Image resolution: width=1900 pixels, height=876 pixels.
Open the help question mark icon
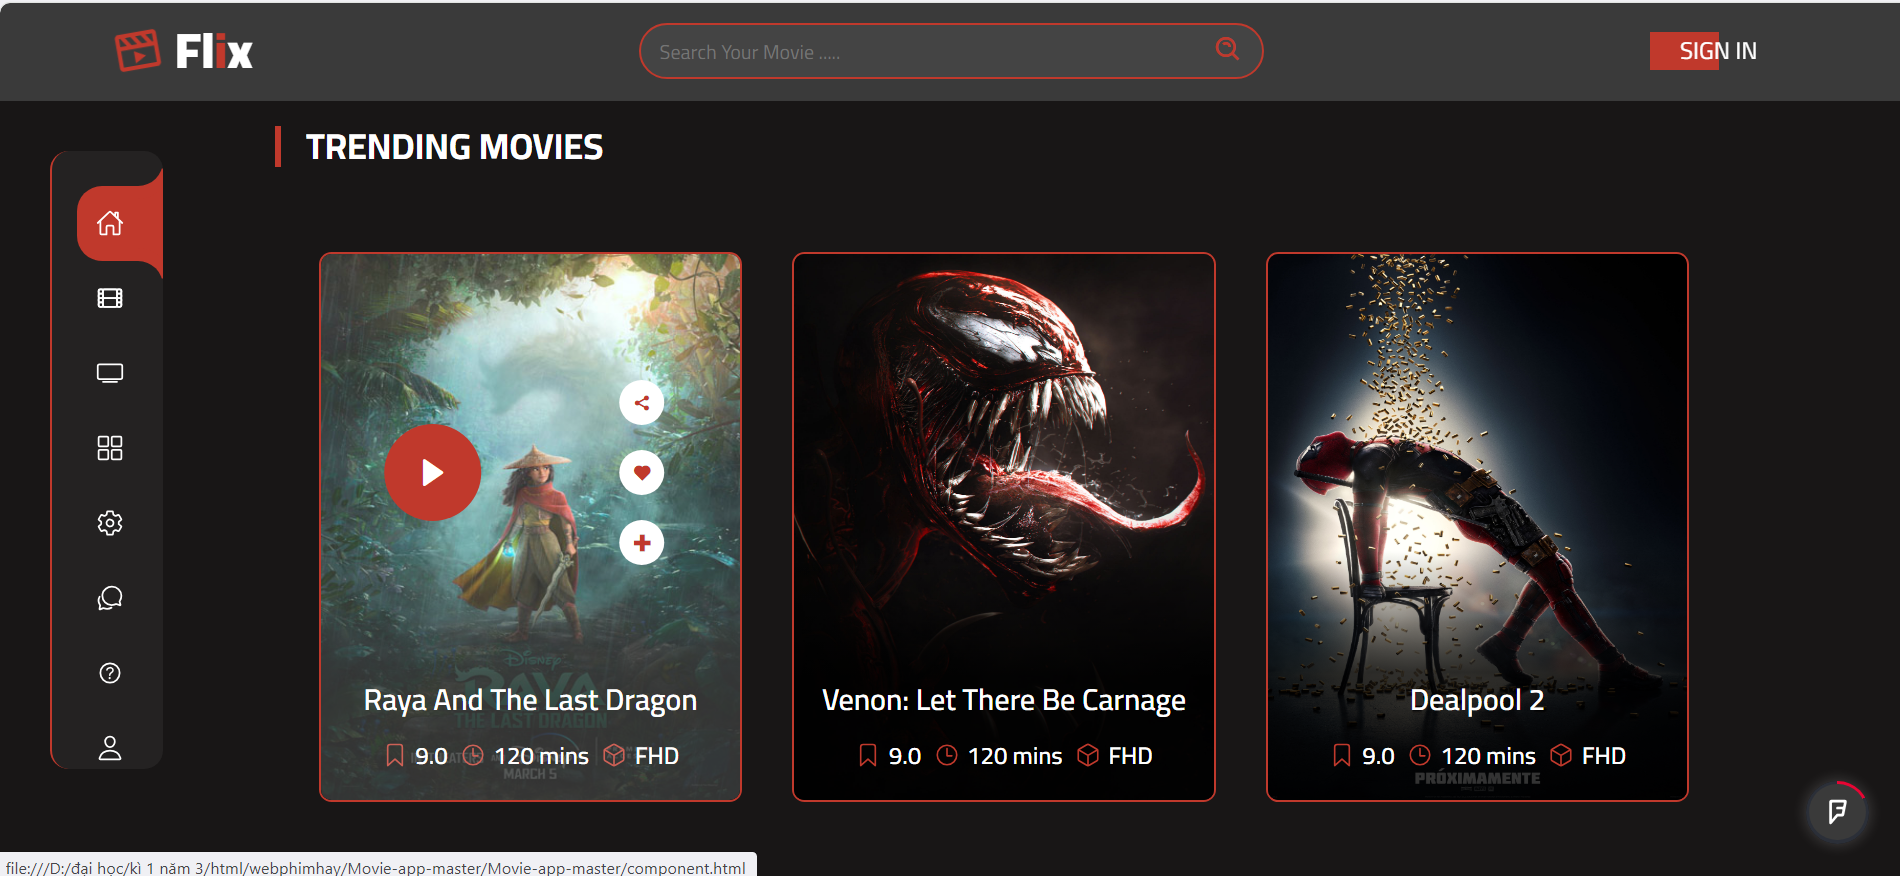coord(110,673)
